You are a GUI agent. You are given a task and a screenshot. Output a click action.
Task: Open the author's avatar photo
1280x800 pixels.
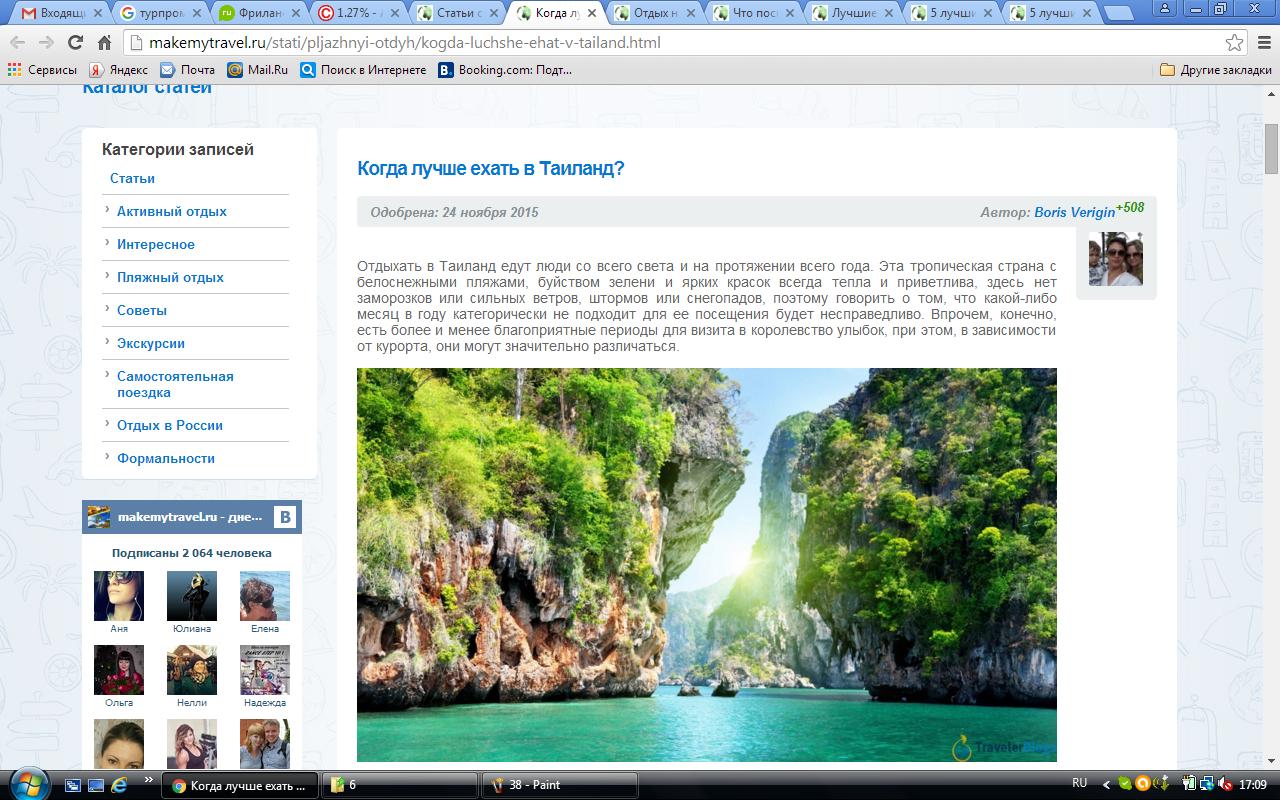point(1116,259)
